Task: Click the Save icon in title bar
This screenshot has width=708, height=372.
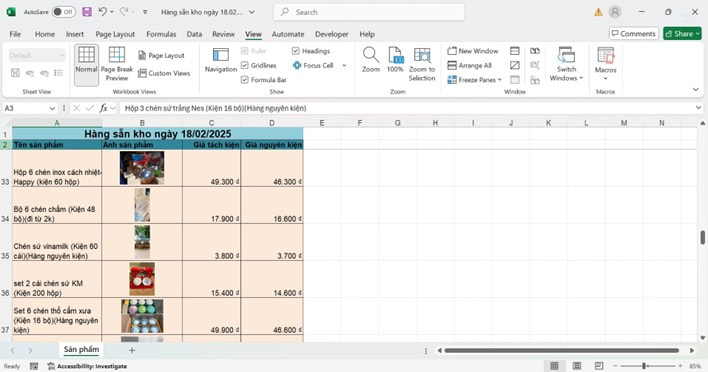Action: click(x=87, y=12)
